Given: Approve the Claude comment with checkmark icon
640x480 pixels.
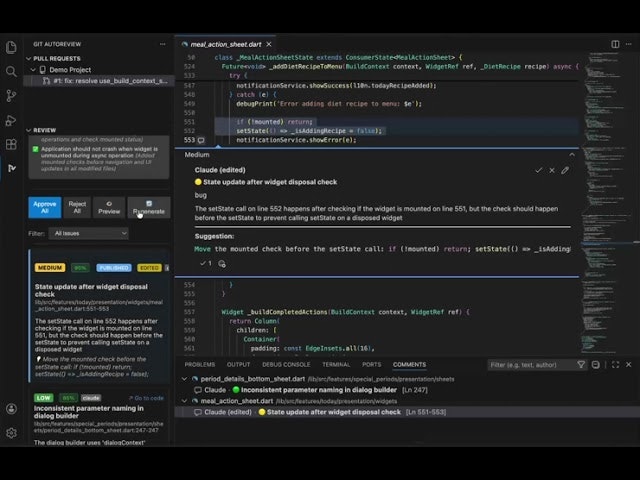Looking at the screenshot, I should click(539, 170).
